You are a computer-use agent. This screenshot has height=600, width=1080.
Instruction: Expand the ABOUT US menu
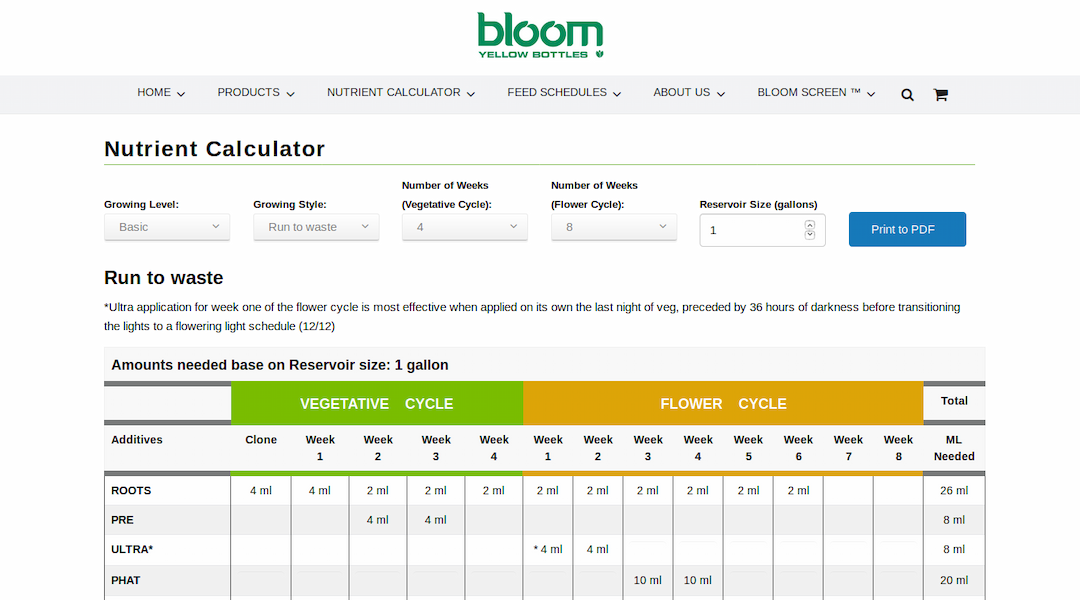point(689,93)
